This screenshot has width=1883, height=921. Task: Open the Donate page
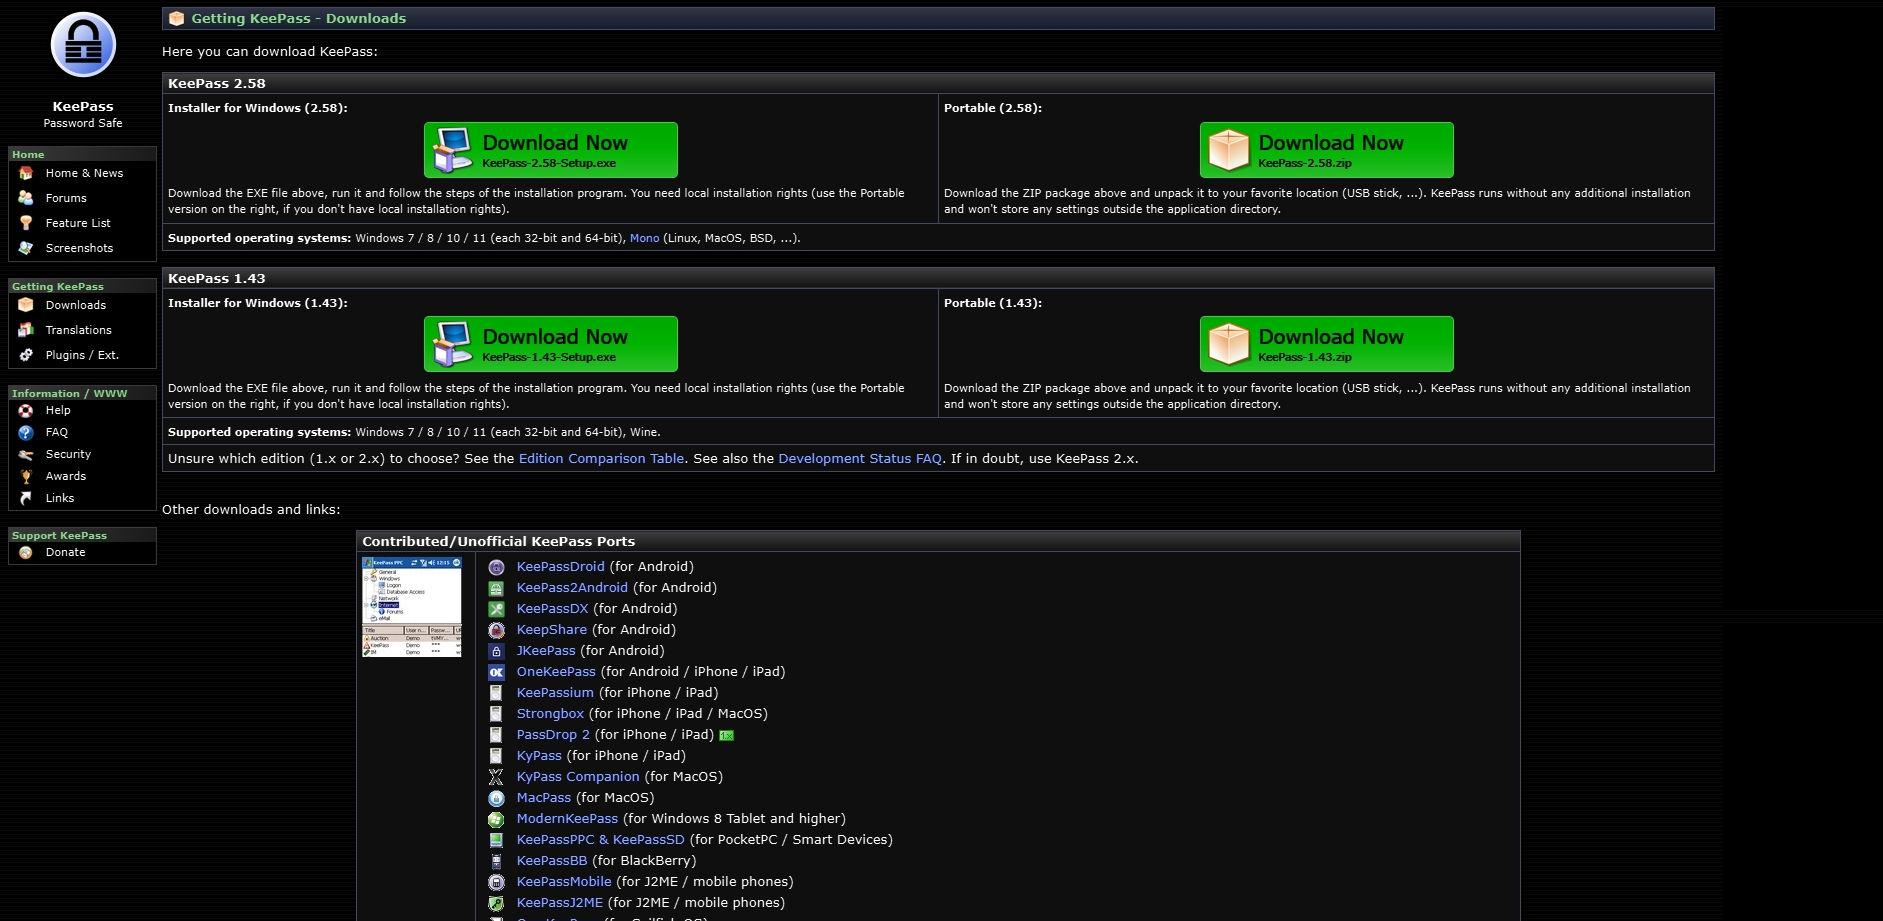pyautogui.click(x=65, y=552)
